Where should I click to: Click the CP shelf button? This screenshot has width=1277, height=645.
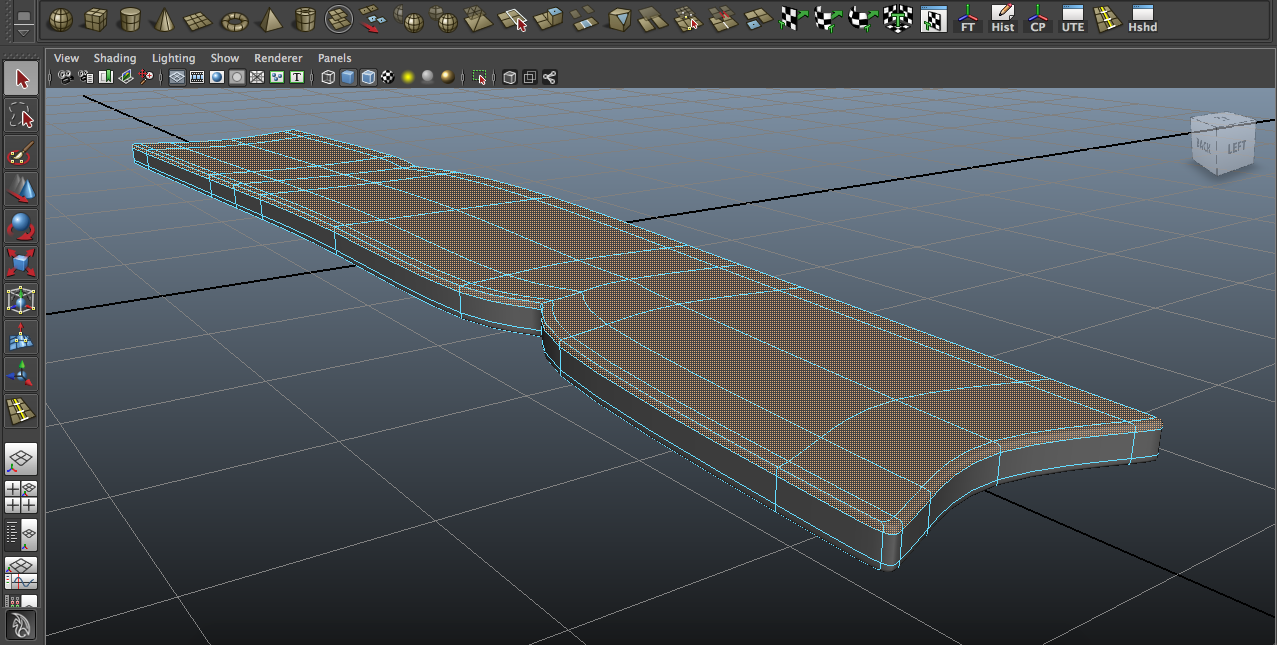pyautogui.click(x=1037, y=22)
